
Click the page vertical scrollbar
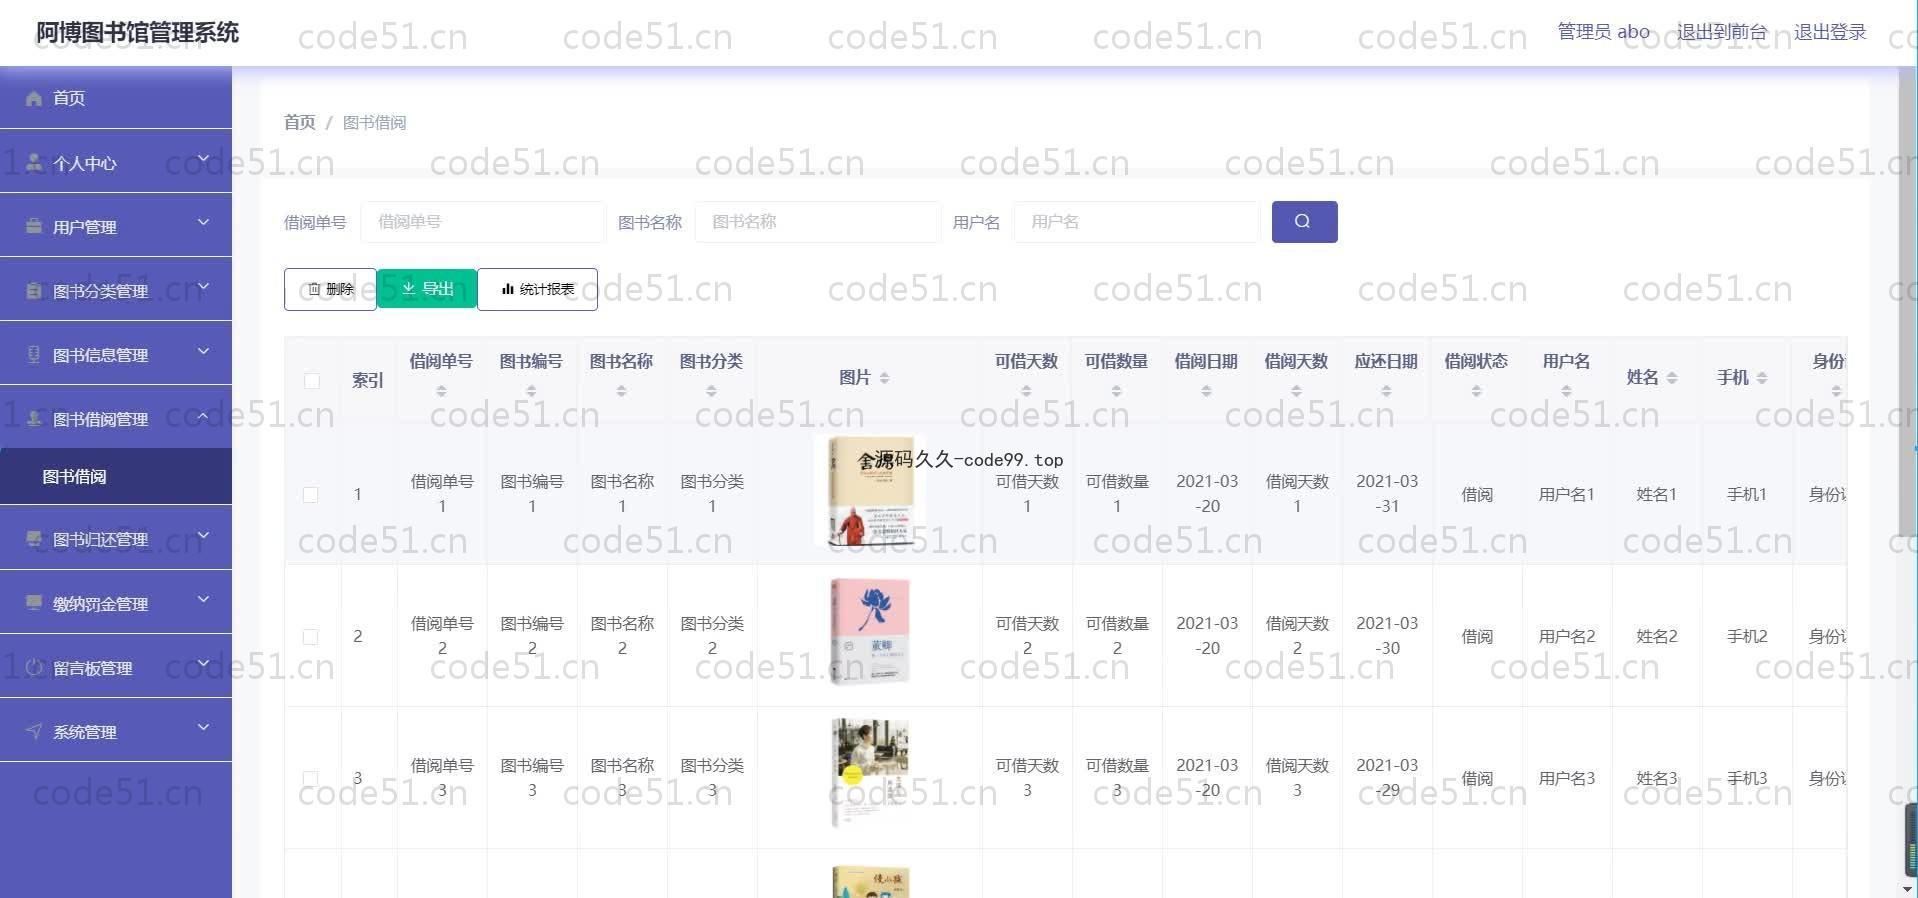click(1908, 300)
